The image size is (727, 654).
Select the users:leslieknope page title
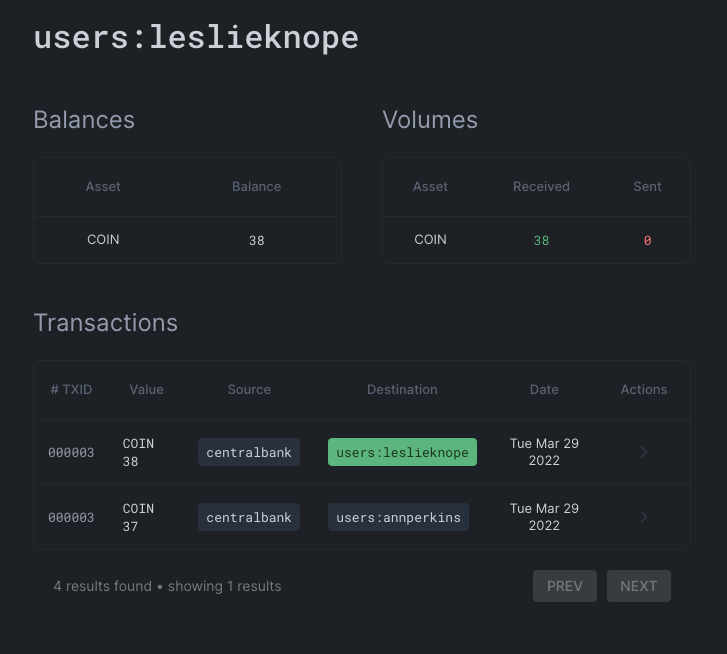[196, 37]
